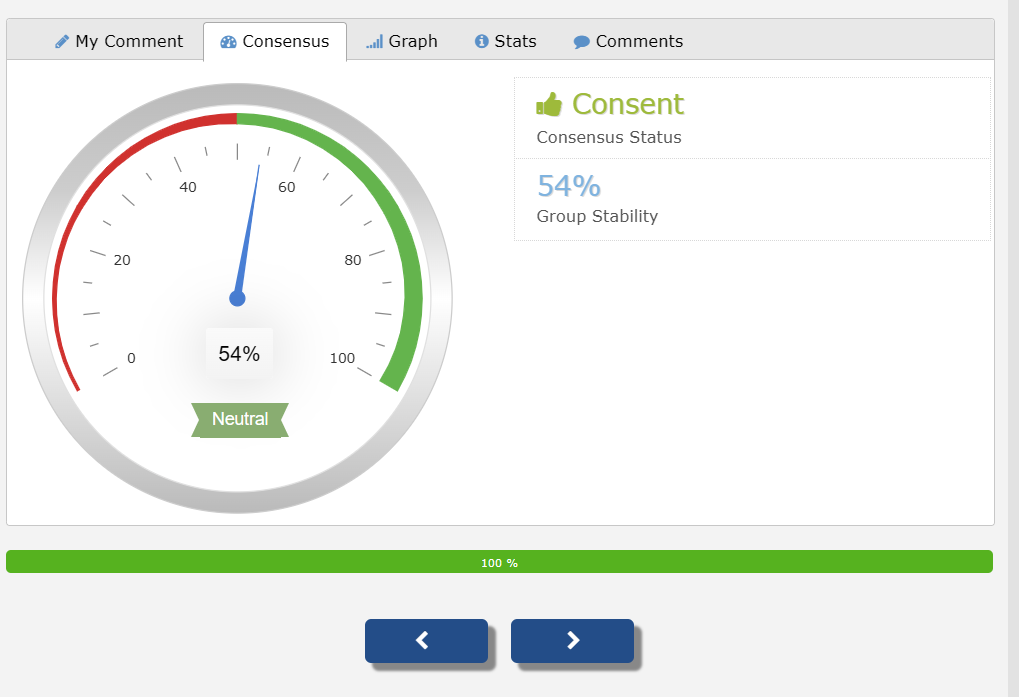Click the blue gauge needle hub
The width and height of the screenshot is (1019, 697).
(237, 298)
